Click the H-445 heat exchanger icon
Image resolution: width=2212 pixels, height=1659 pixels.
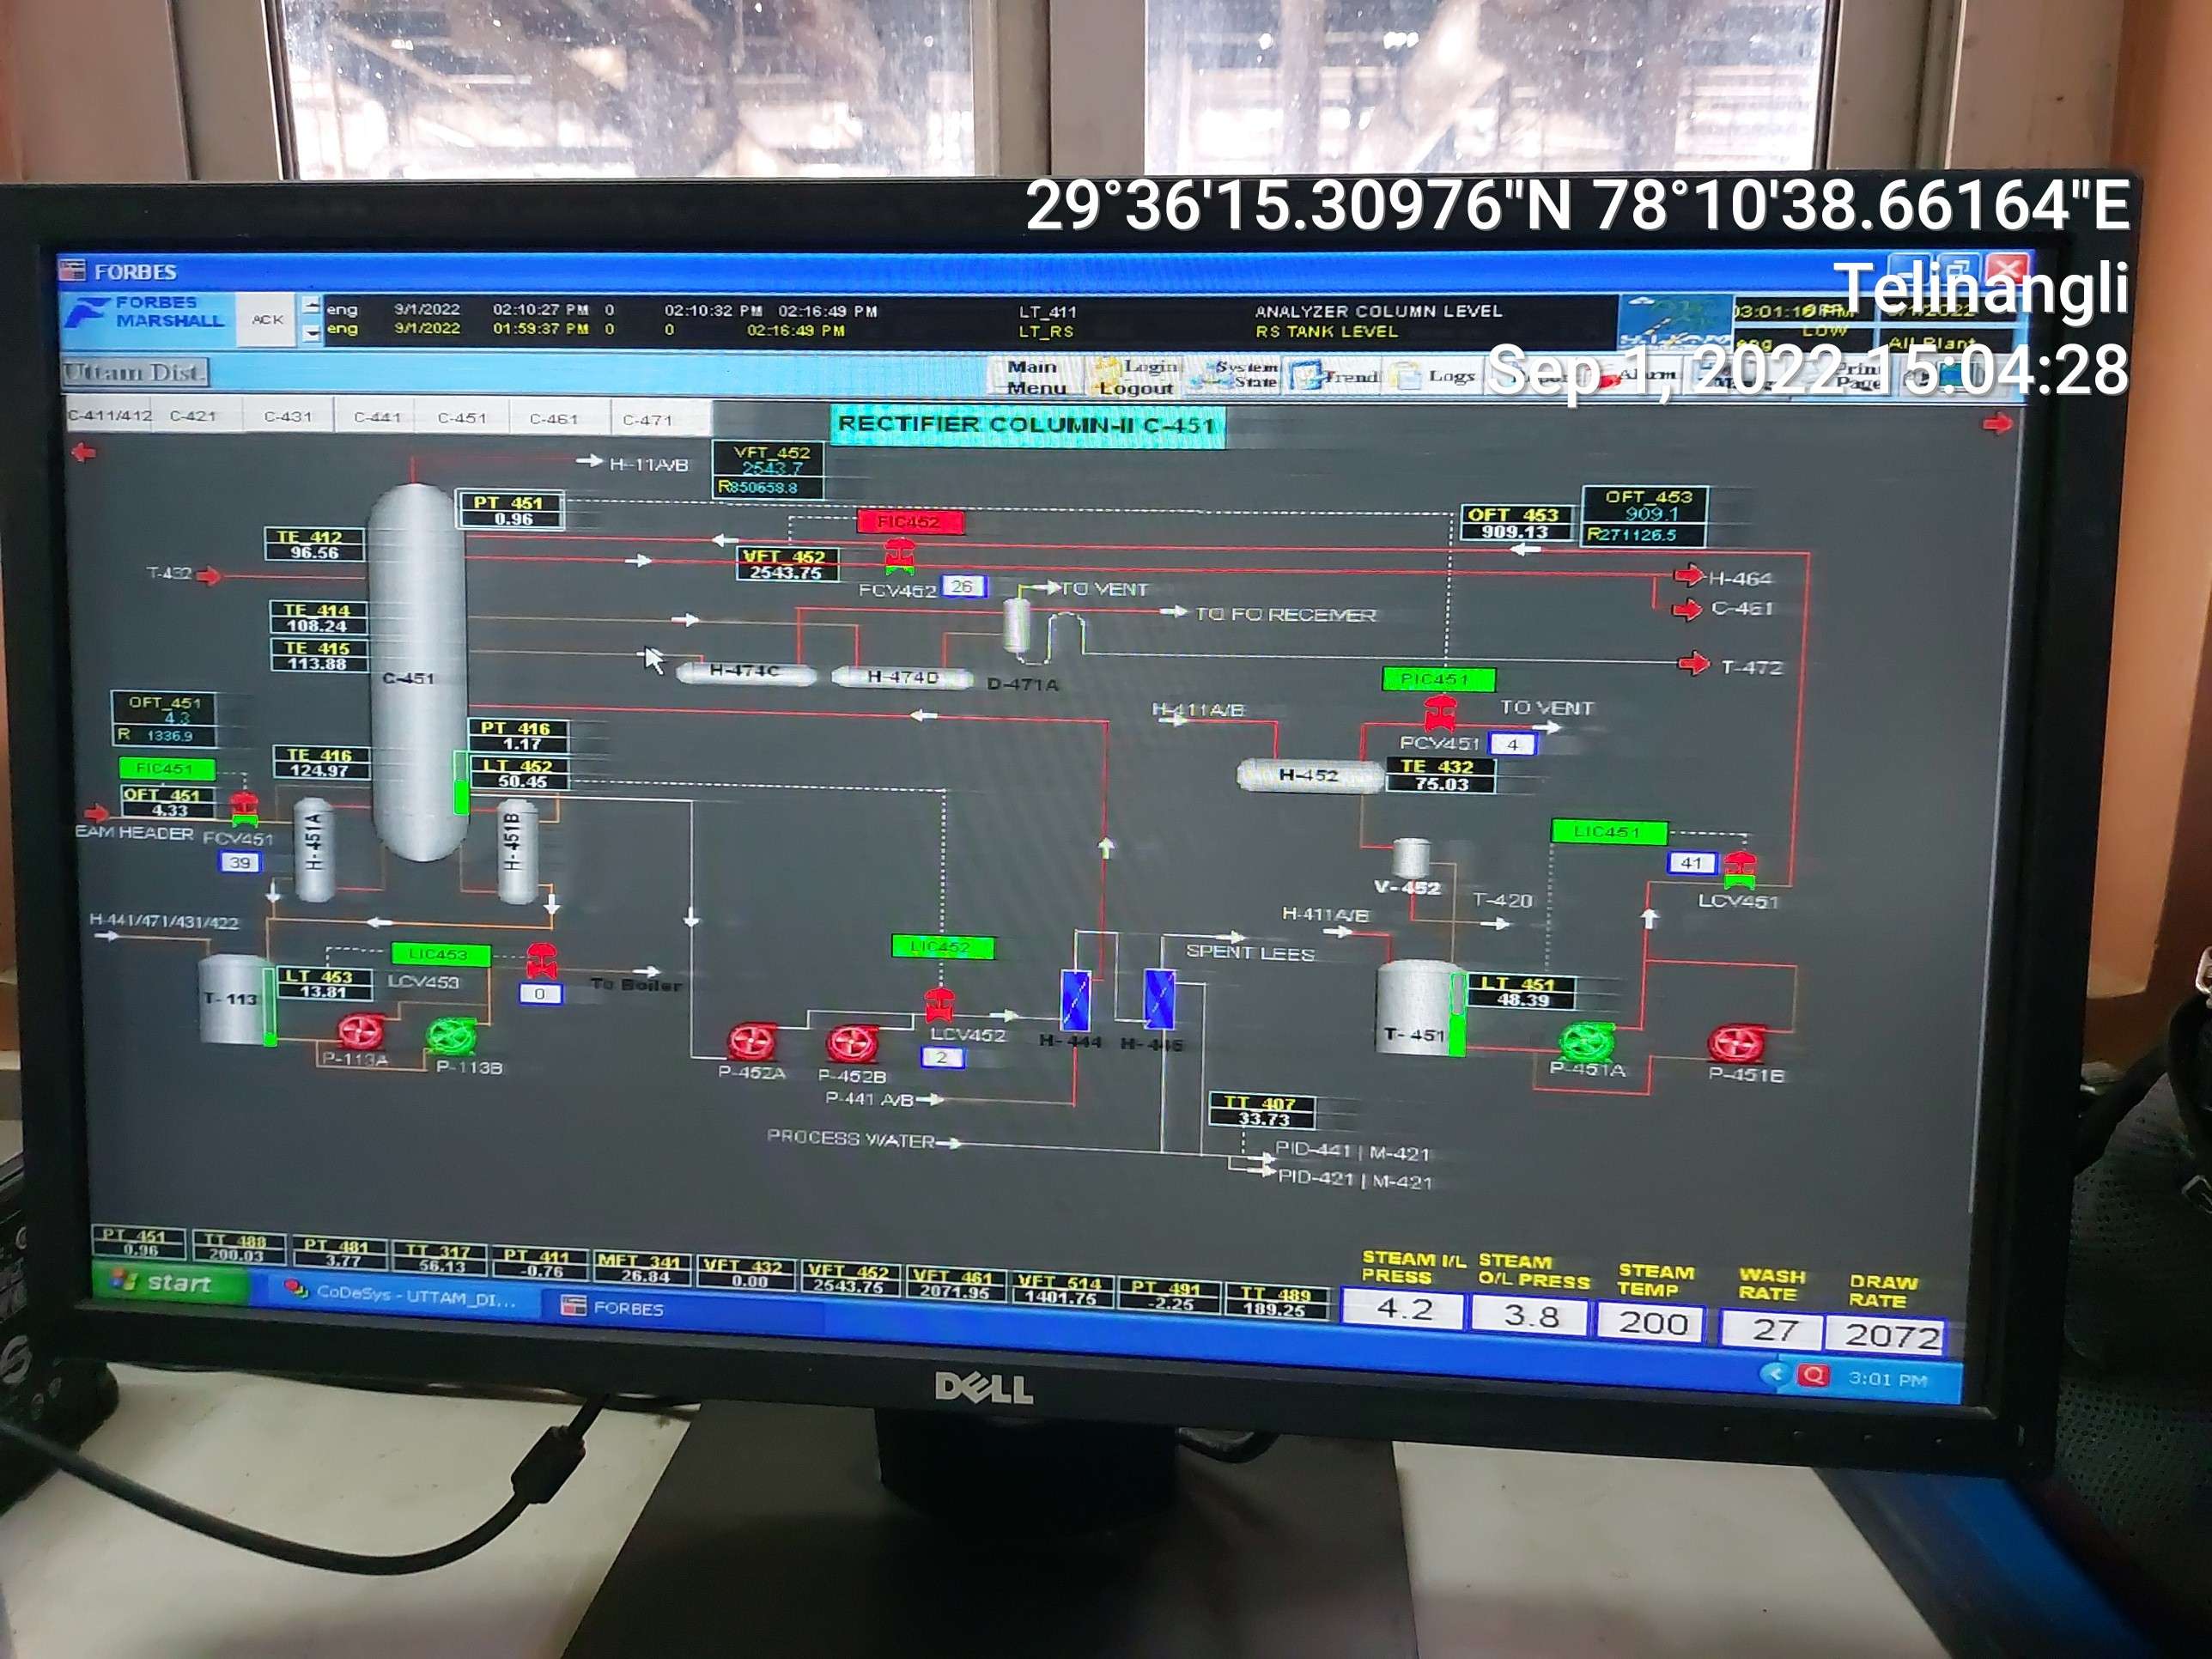pos(1159,999)
